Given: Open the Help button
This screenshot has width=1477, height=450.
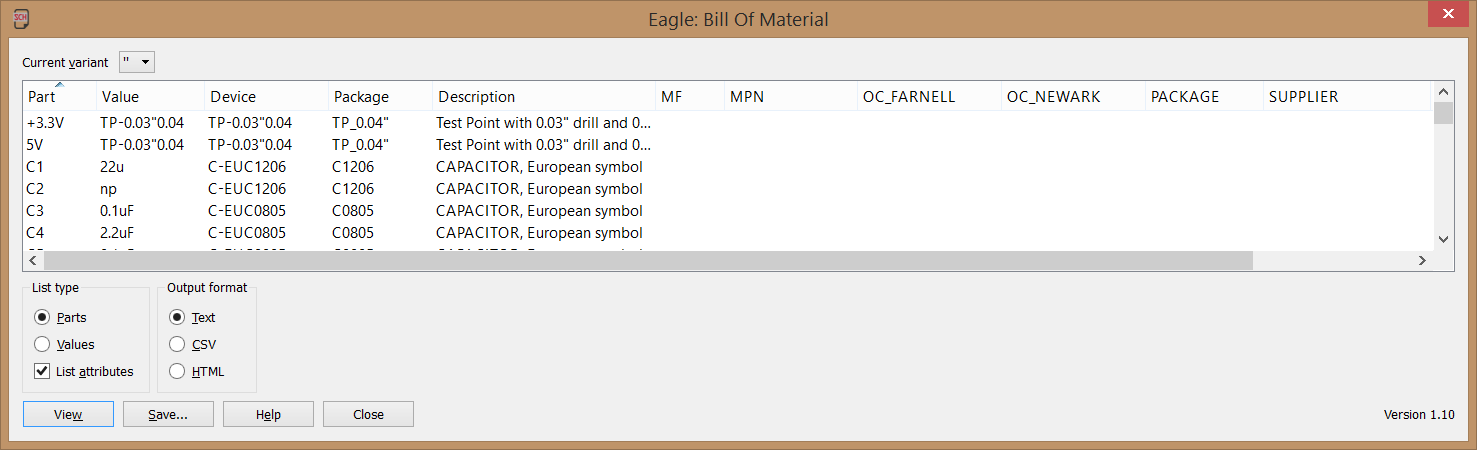Looking at the screenshot, I should tap(268, 414).
